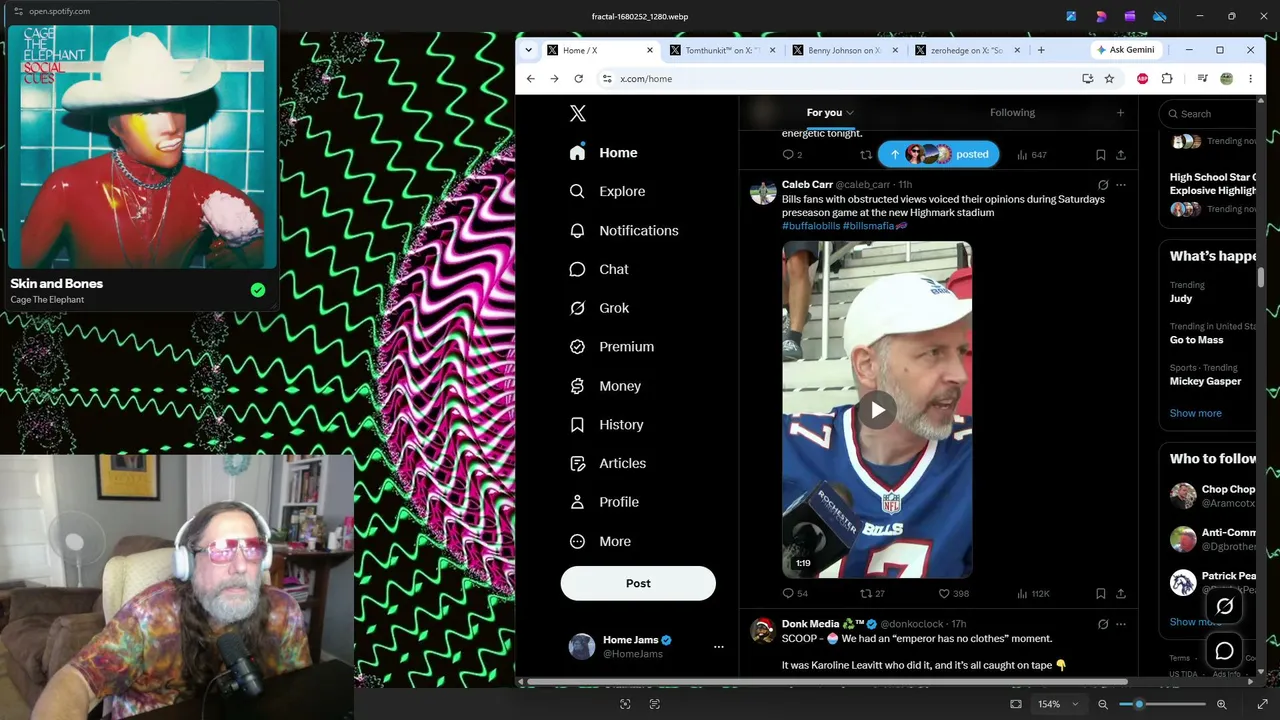Switch to the Tomthunkit browser tab
This screenshot has height=720, width=1280.
coord(720,50)
